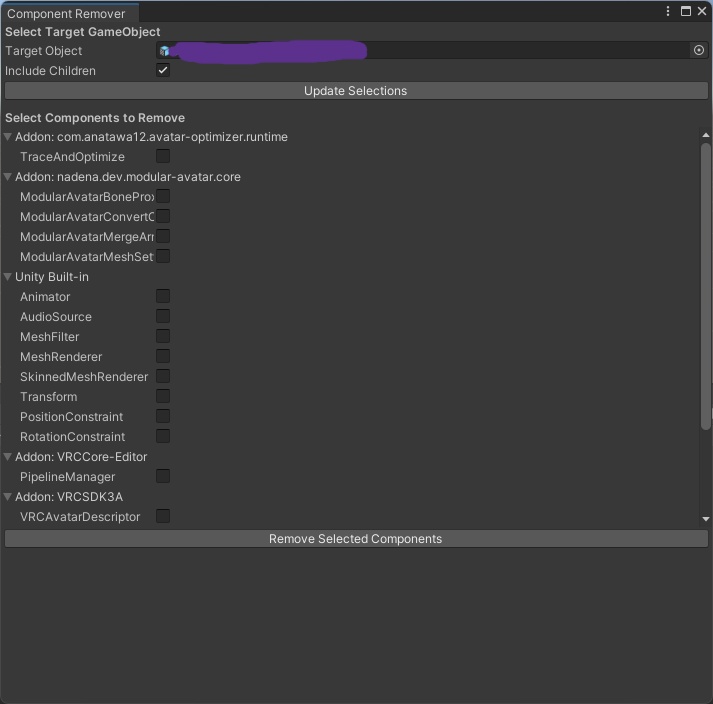713x704 pixels.
Task: Check the RotationConstraint checkbox
Action: [163, 436]
